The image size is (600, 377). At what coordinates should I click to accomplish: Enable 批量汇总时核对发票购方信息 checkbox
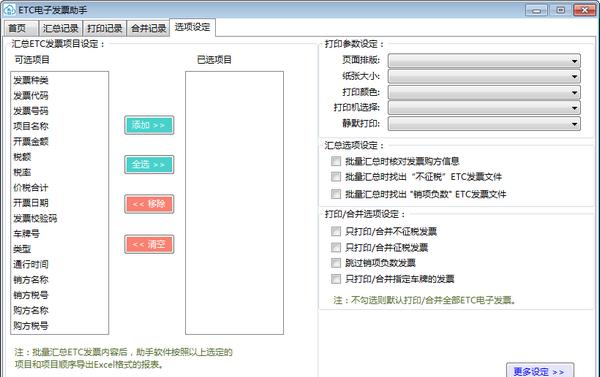point(336,161)
